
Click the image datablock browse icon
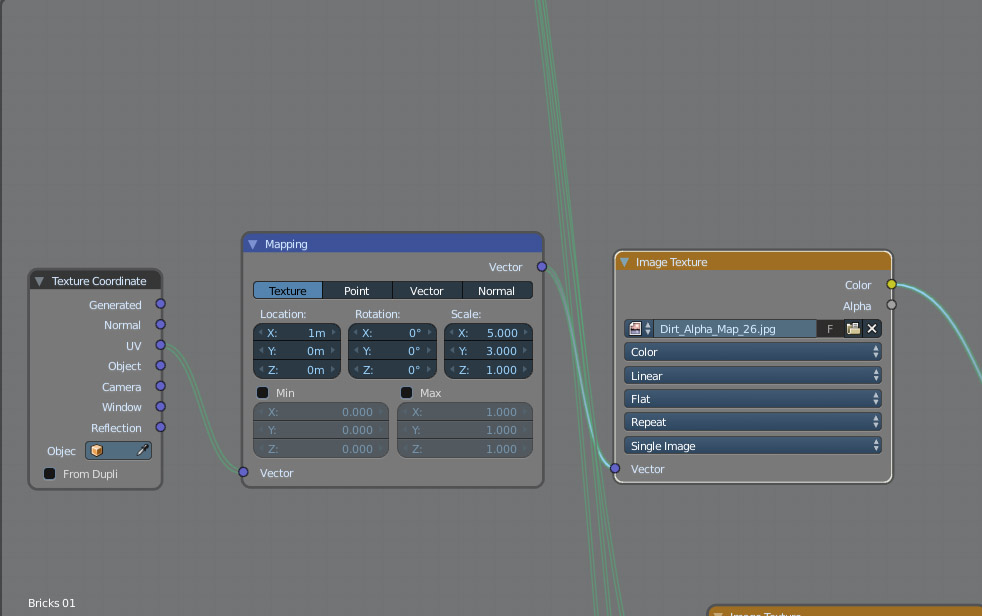point(636,328)
